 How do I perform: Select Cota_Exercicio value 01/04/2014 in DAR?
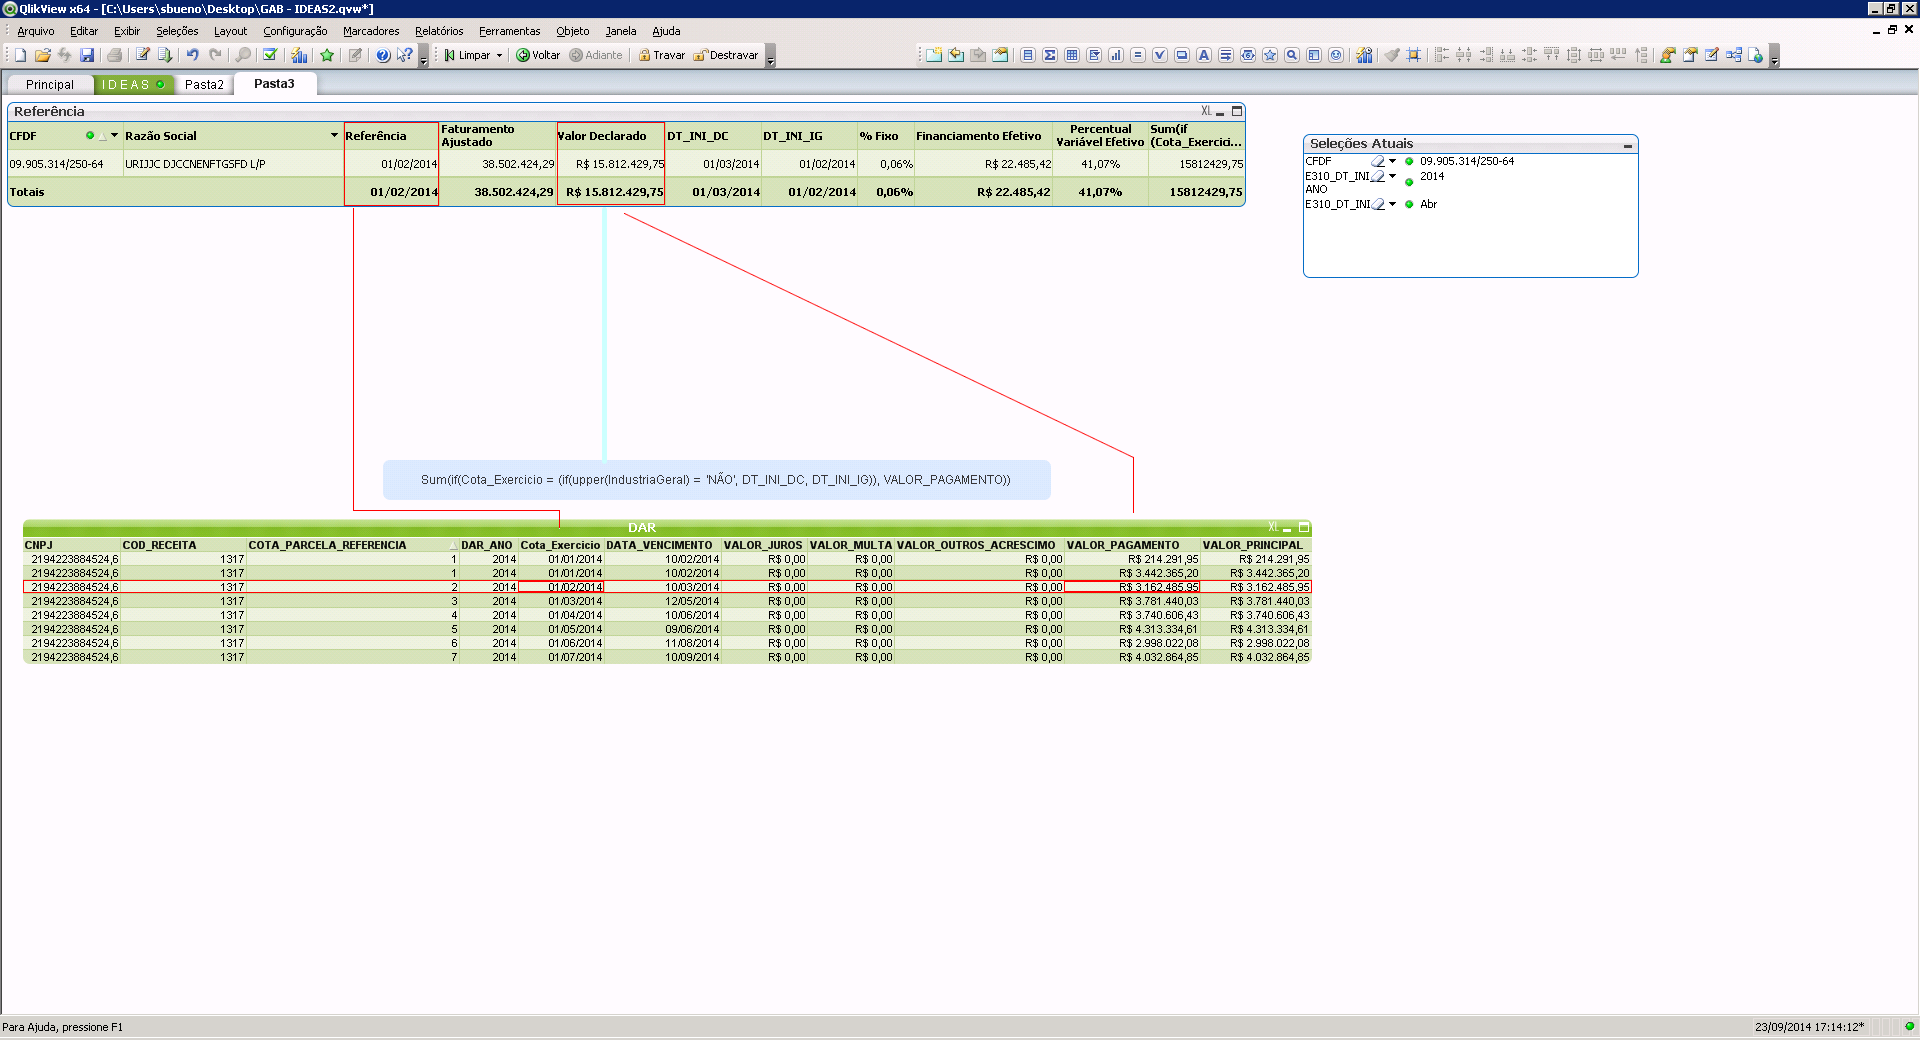561,615
